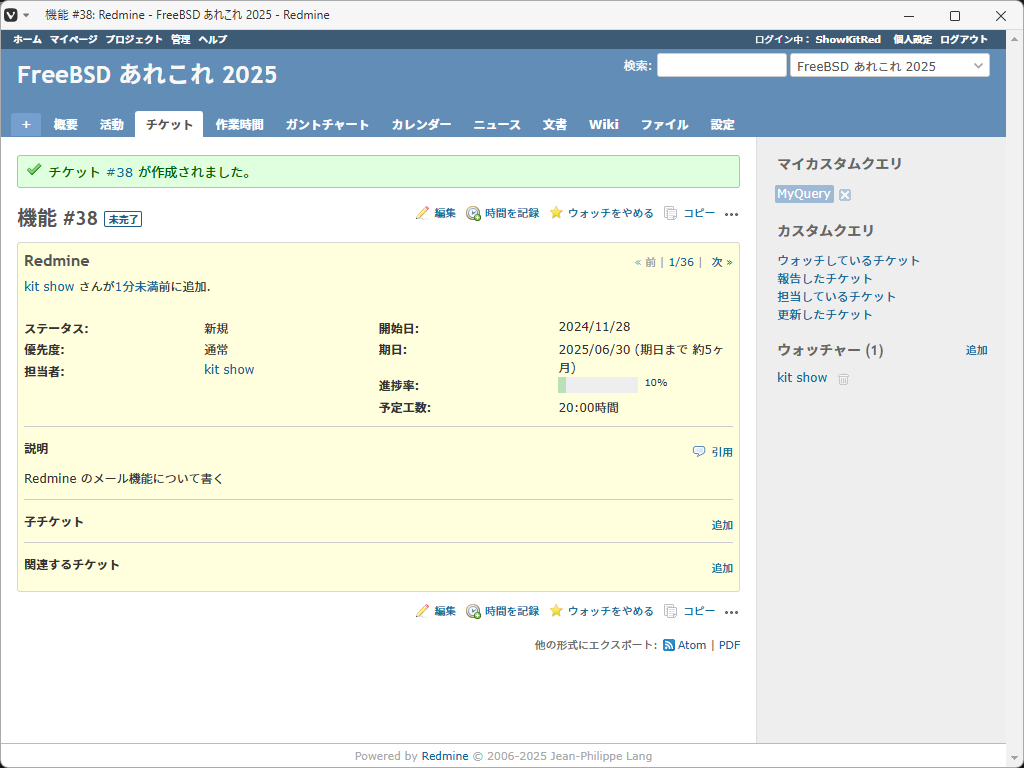
Task: Select the MyQuery custom query
Action: 804,194
